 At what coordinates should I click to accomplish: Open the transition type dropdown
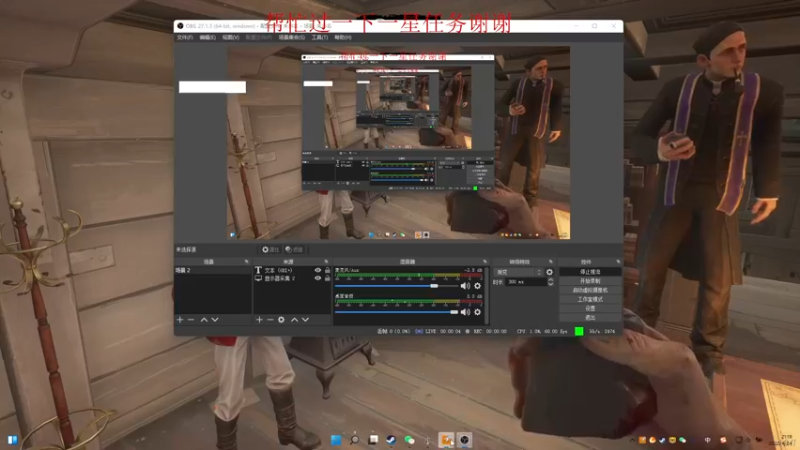coord(518,272)
